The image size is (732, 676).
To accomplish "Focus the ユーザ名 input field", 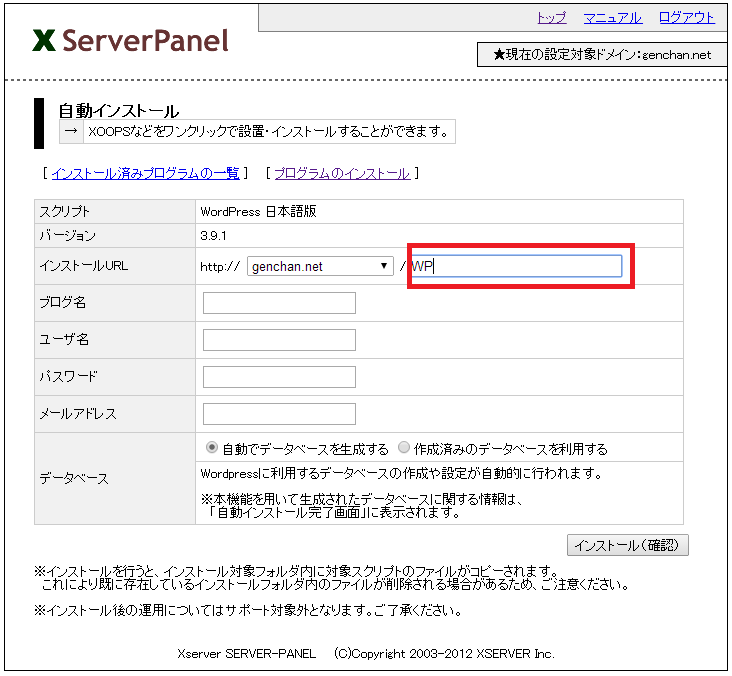I will (x=279, y=340).
